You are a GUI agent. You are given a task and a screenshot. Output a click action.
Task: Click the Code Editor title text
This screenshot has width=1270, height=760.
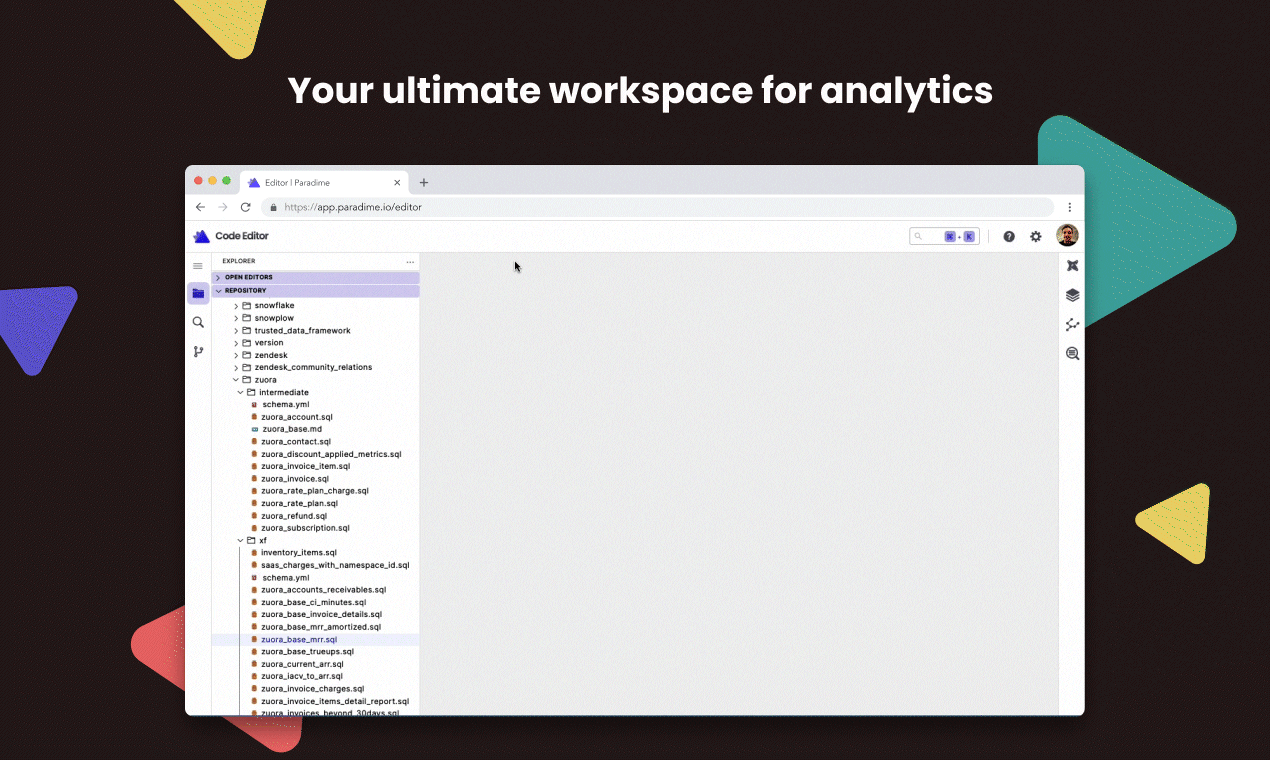pyautogui.click(x=242, y=236)
